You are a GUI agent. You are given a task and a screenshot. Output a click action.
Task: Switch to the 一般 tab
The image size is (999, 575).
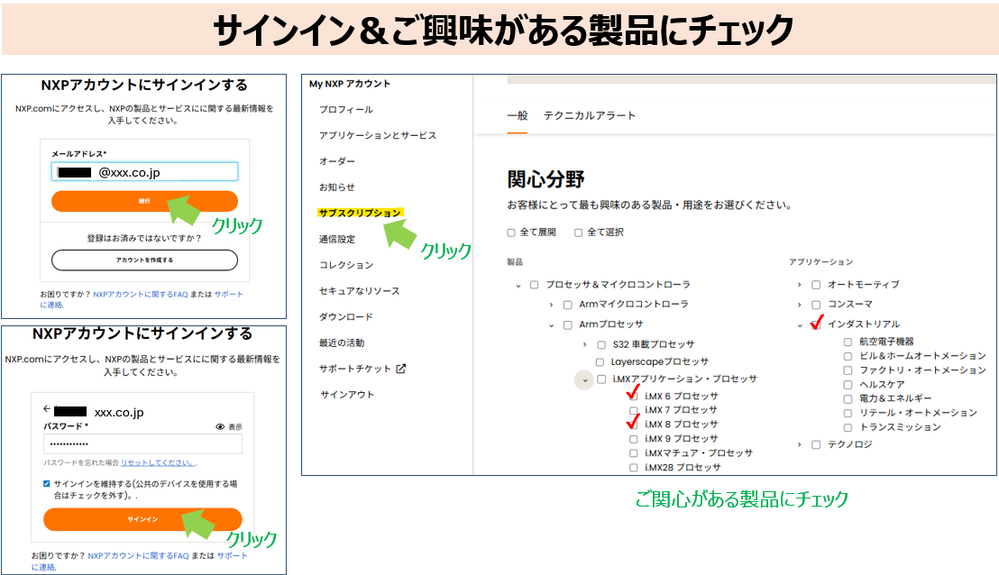click(517, 115)
